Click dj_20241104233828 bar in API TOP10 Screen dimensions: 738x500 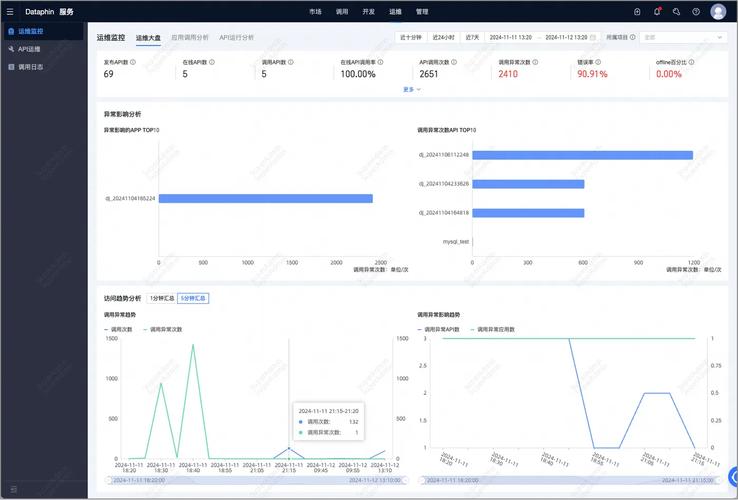(x=528, y=184)
